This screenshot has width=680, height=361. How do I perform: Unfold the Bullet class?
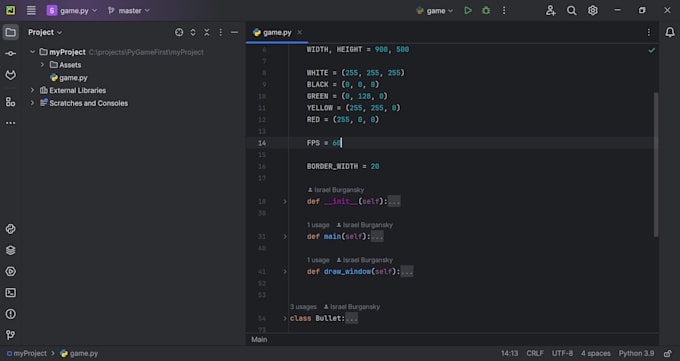tap(285, 318)
